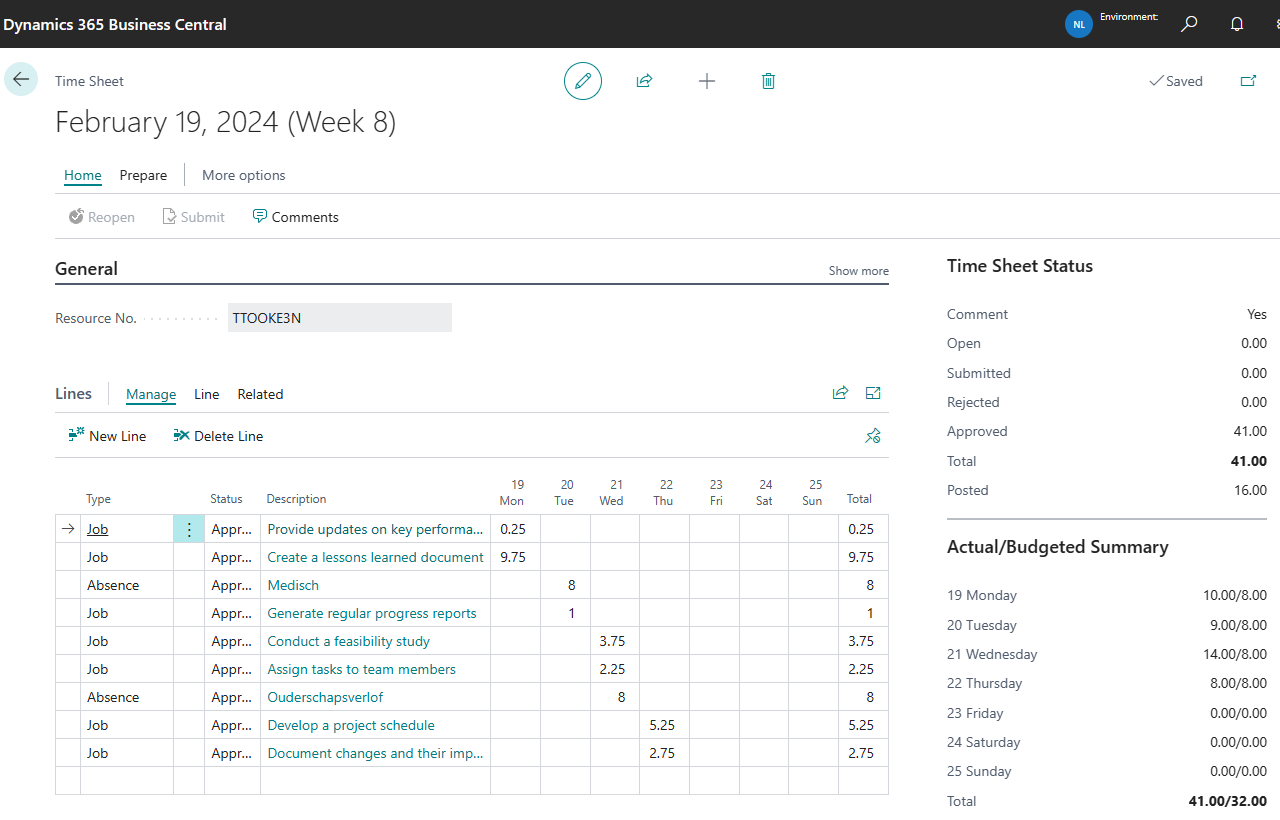Edit the time sheet with the pencil icon
Image resolution: width=1280 pixels, height=820 pixels.
(x=583, y=81)
